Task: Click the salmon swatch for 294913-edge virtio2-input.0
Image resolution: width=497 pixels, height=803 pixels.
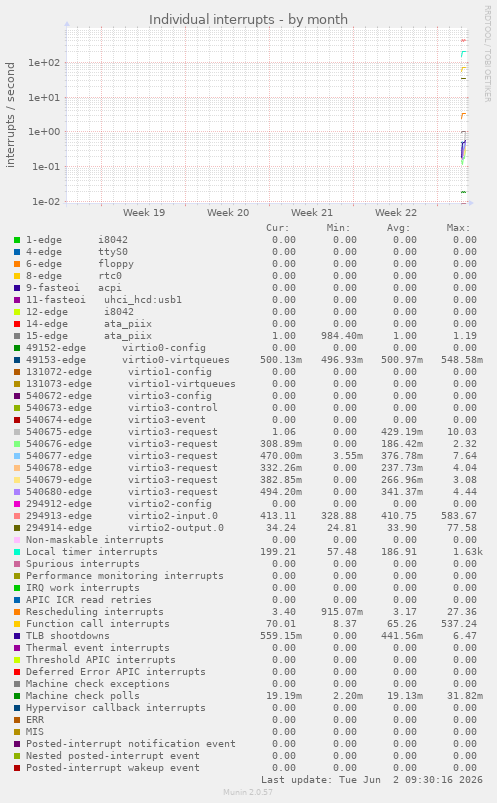Action: pos(17,516)
